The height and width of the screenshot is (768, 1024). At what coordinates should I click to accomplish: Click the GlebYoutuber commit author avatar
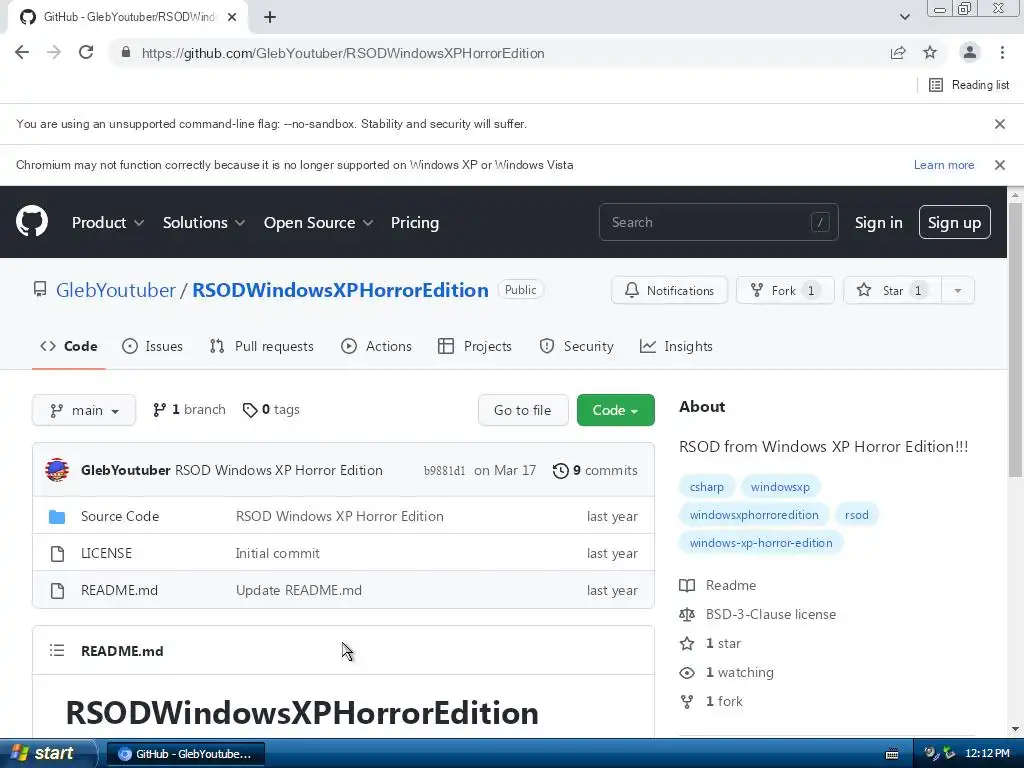(57, 470)
